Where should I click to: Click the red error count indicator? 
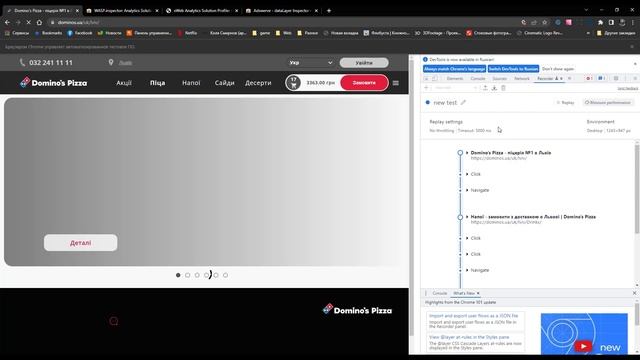click(x=589, y=78)
